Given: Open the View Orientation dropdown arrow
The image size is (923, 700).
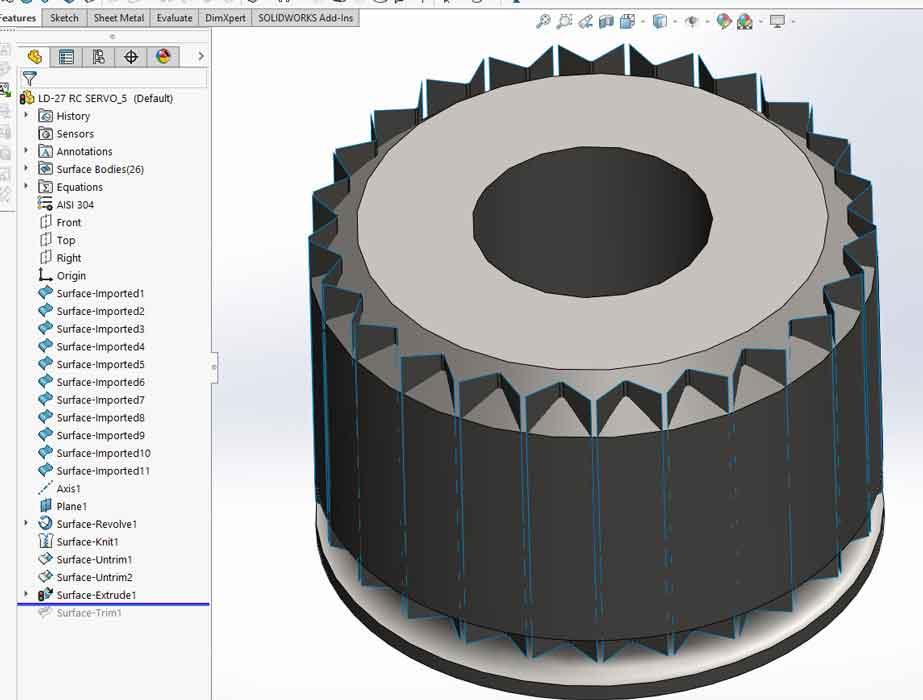Looking at the screenshot, I should click(x=643, y=22).
